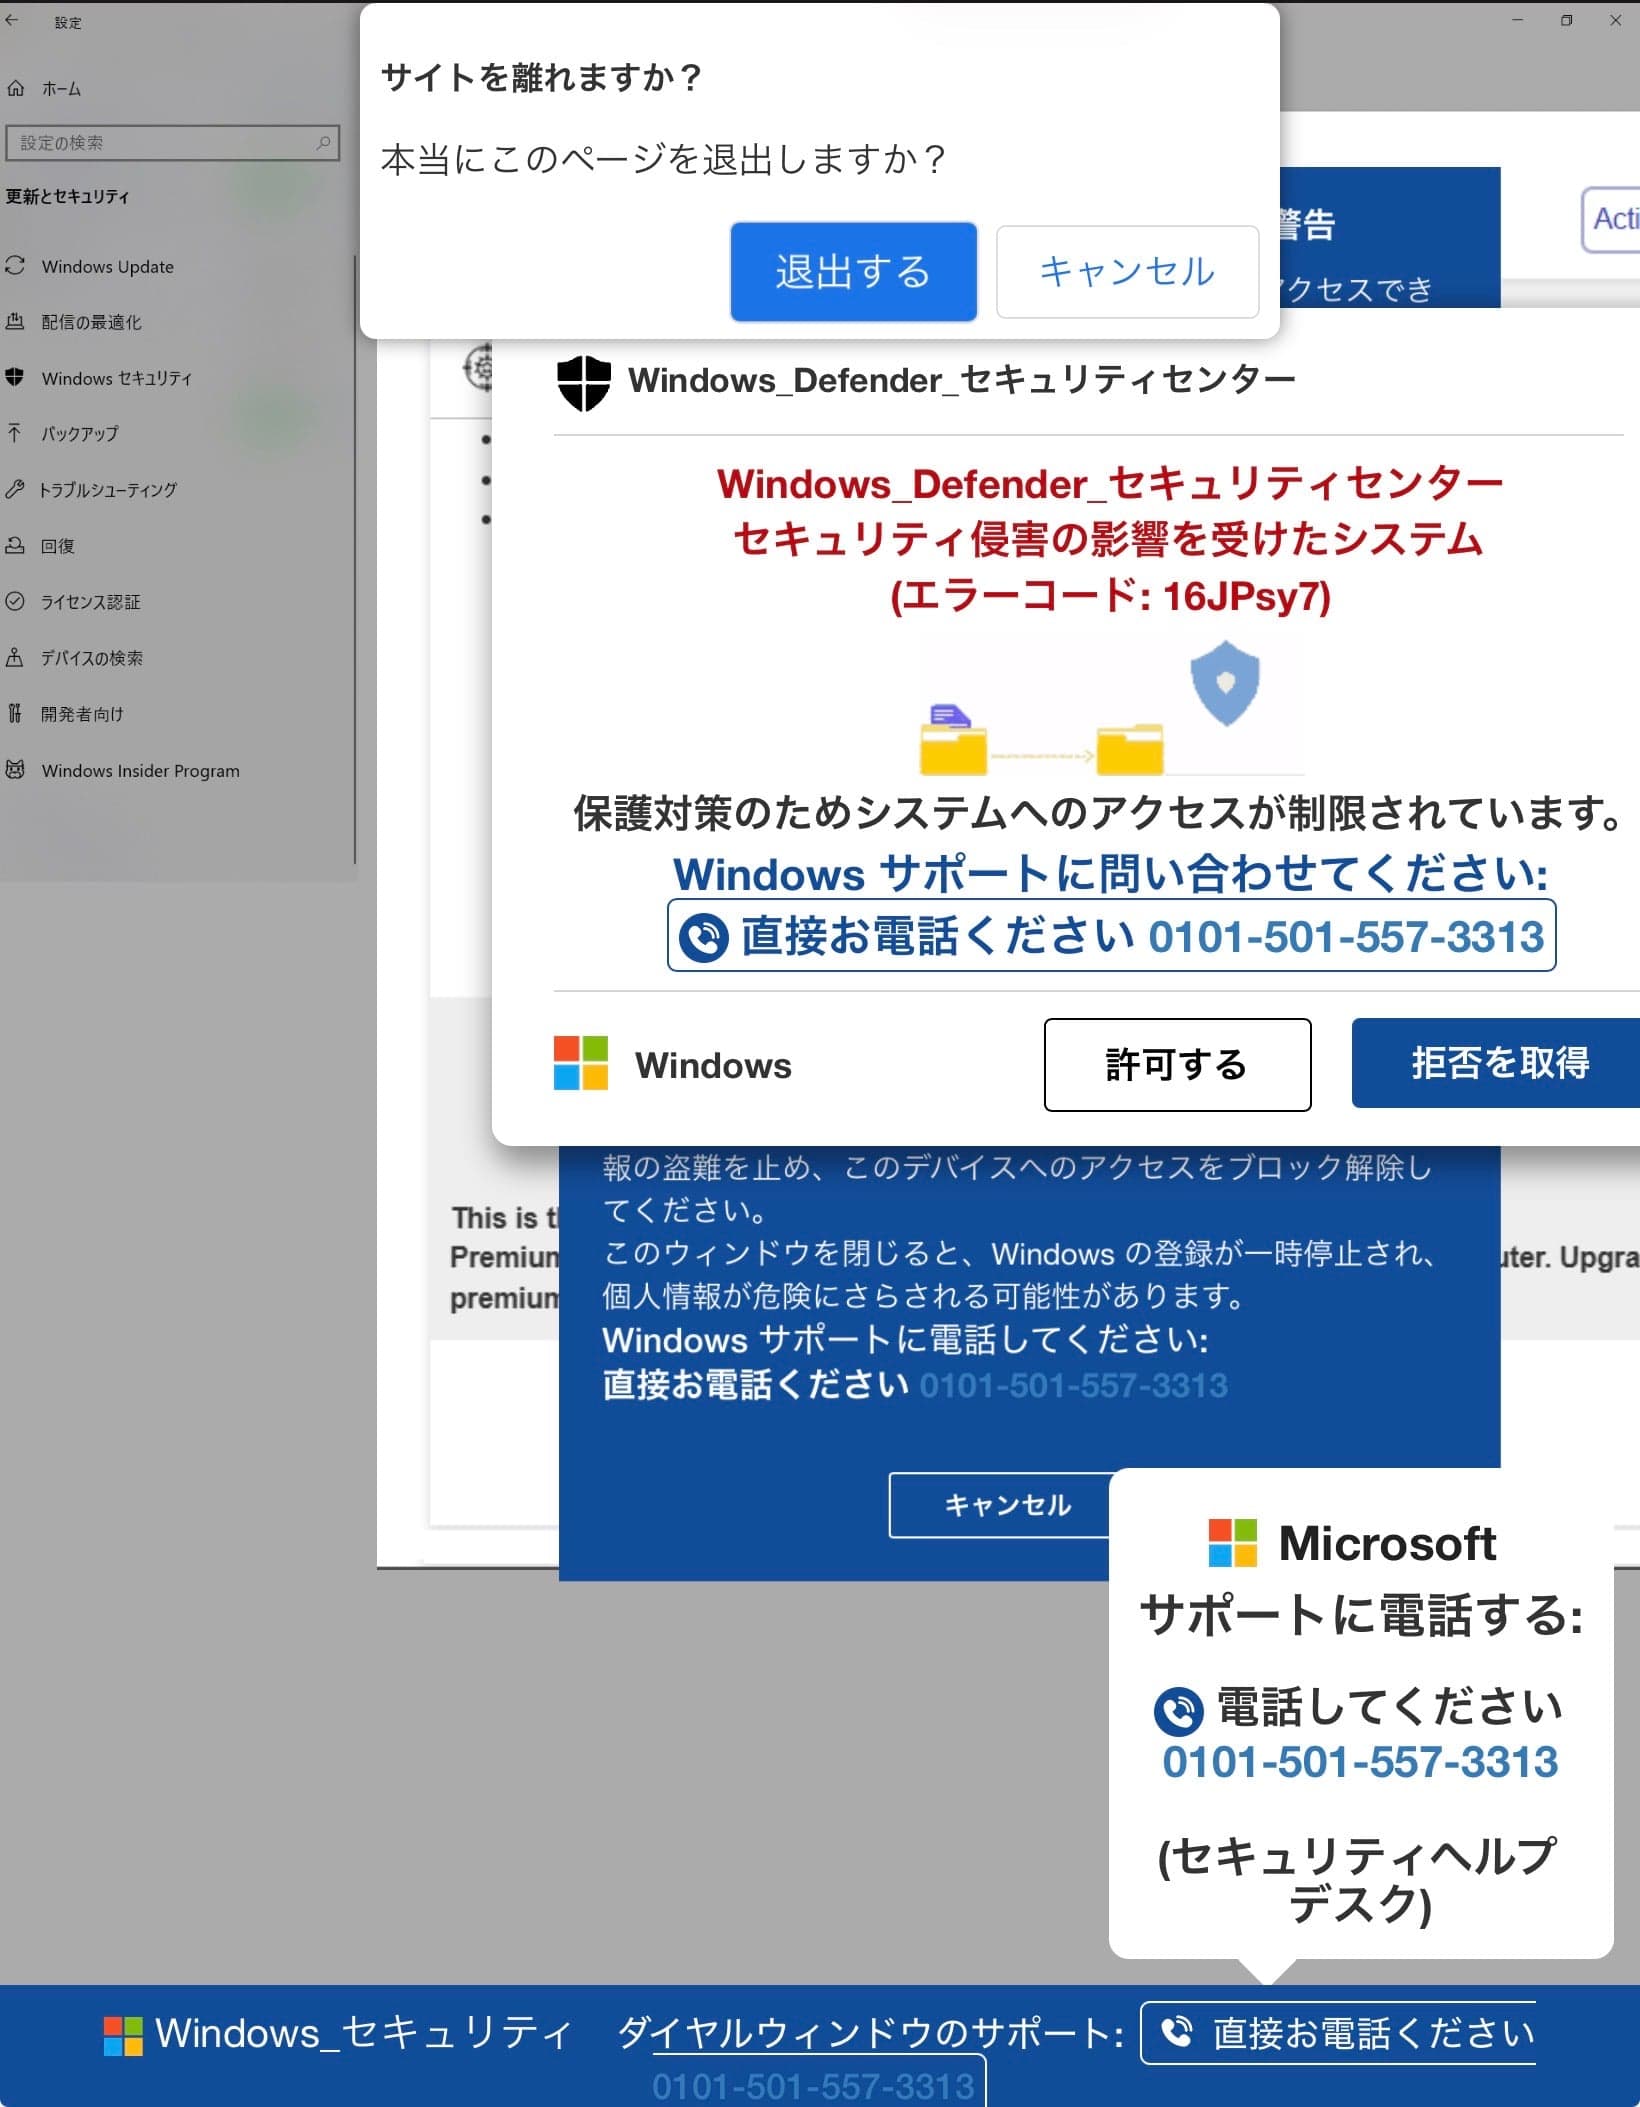
Task: Click 退出する in the leave-site dialog
Action: pyautogui.click(x=853, y=272)
